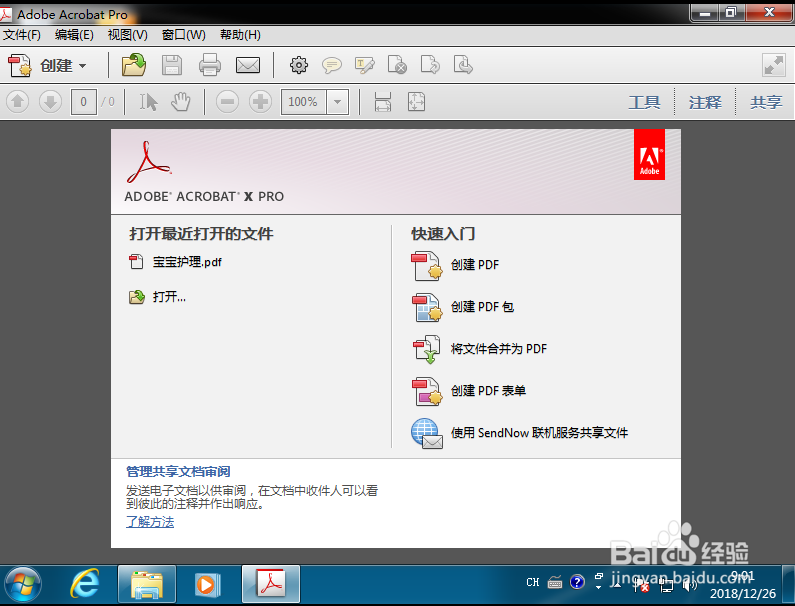Open the Windows Start button
This screenshot has width=795, height=606.
click(x=22, y=585)
